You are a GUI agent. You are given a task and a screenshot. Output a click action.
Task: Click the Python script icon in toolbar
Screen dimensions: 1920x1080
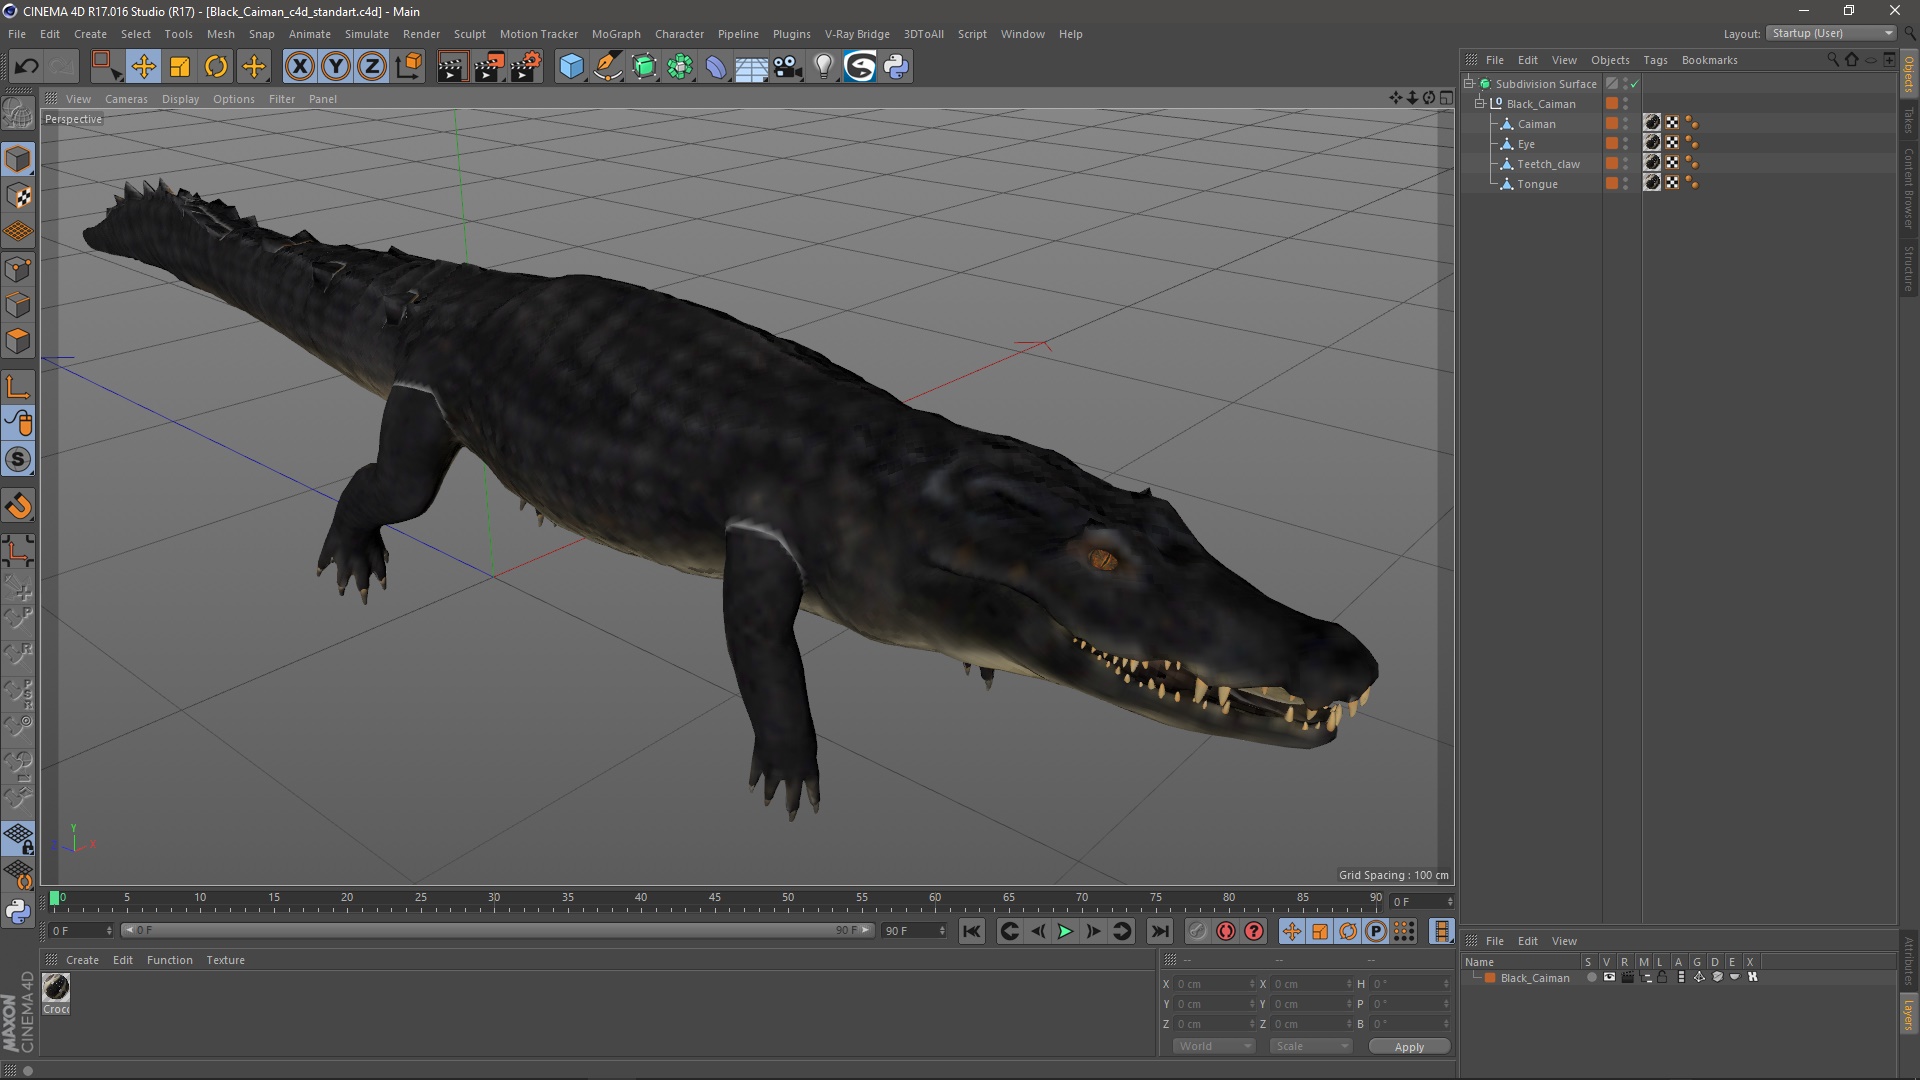[896, 67]
